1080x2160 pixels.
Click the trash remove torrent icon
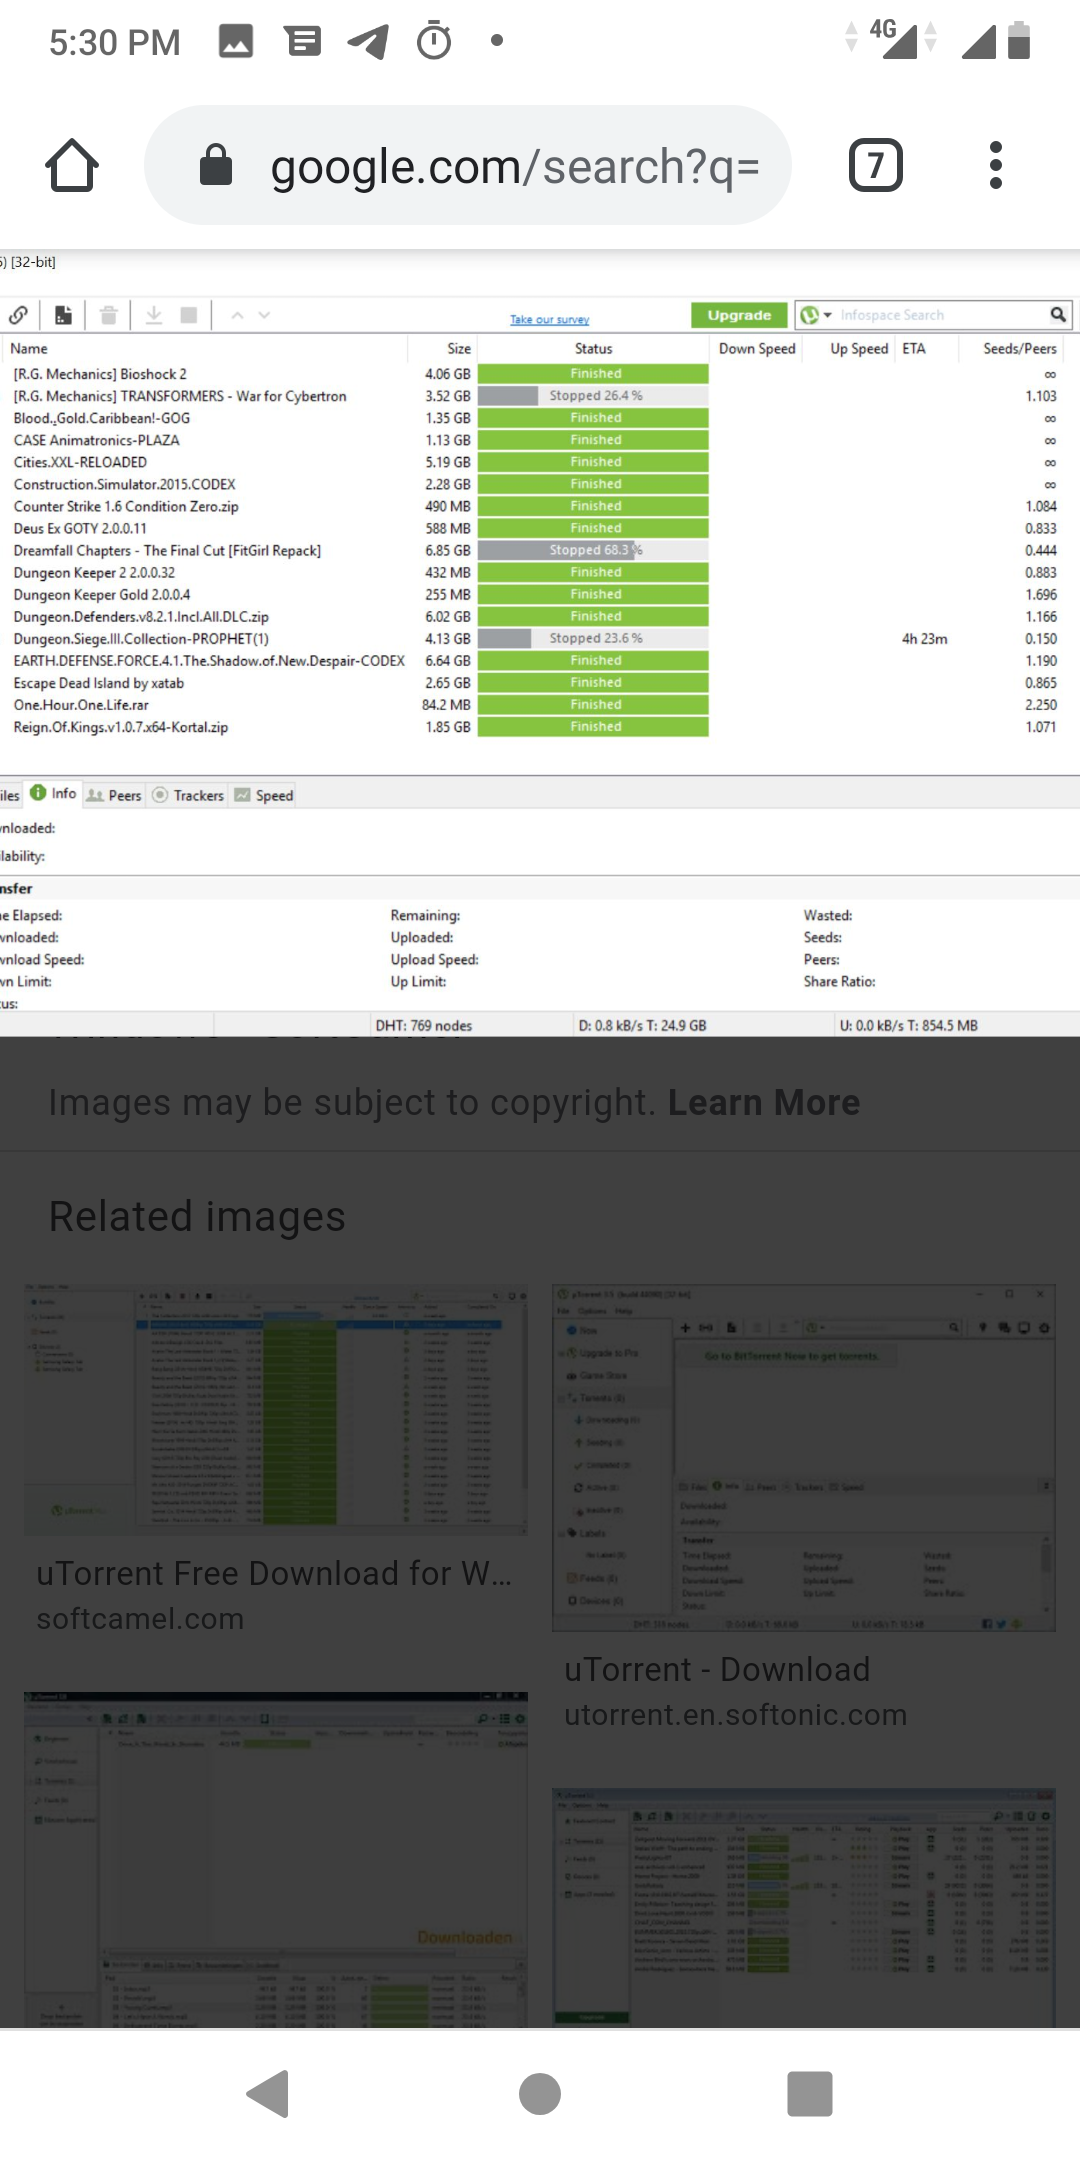(x=109, y=315)
